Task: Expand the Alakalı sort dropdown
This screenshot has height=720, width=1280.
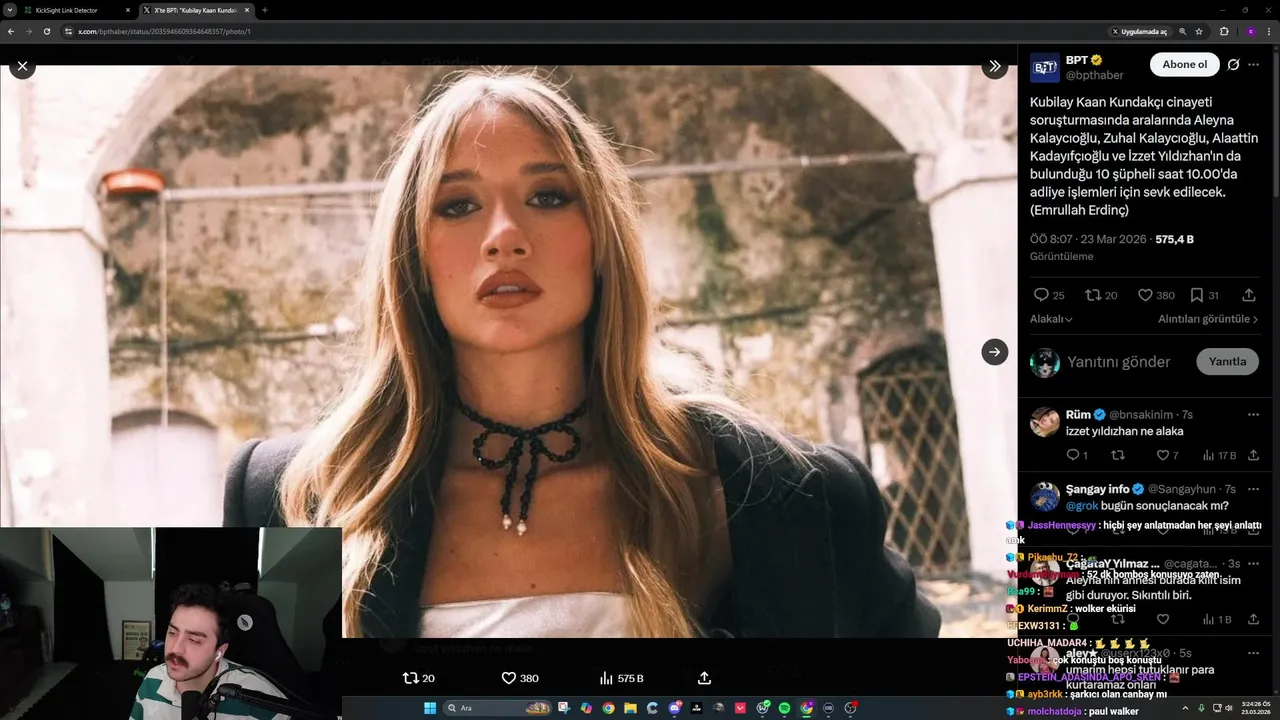Action: coord(1051,319)
